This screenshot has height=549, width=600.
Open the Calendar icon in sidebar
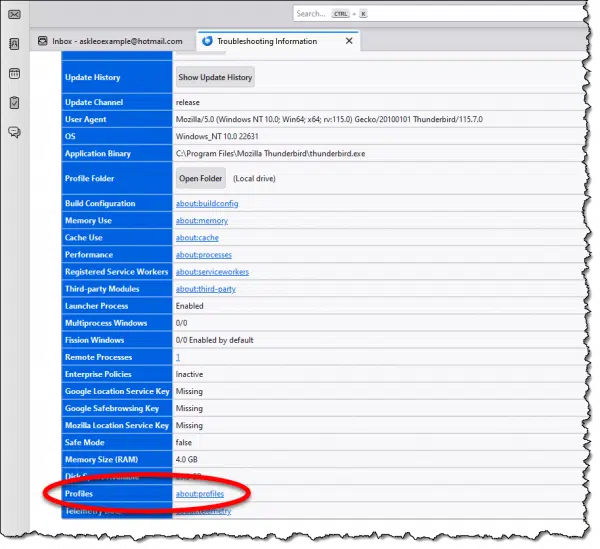(14, 73)
